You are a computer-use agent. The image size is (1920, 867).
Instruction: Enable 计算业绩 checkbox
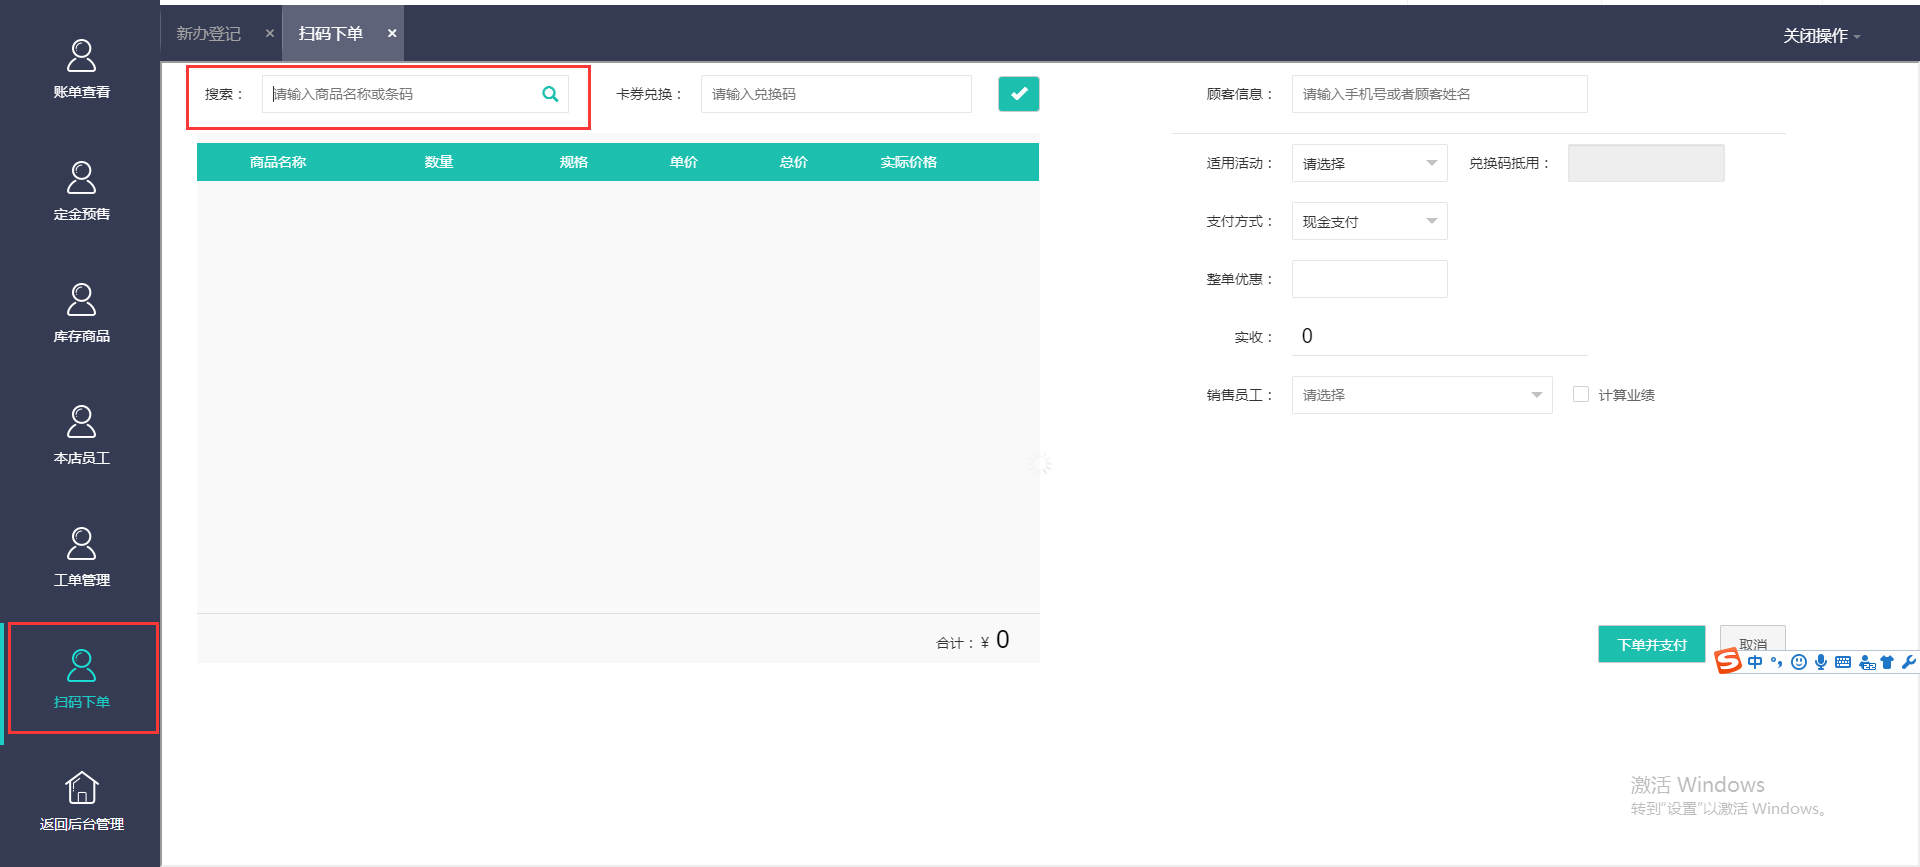pos(1581,394)
